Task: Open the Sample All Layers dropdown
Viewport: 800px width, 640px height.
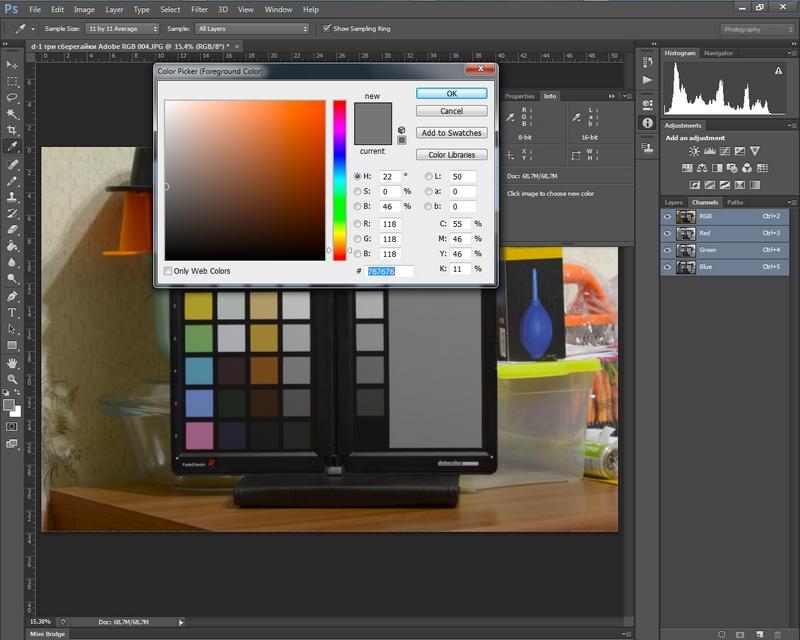Action: pyautogui.click(x=252, y=29)
